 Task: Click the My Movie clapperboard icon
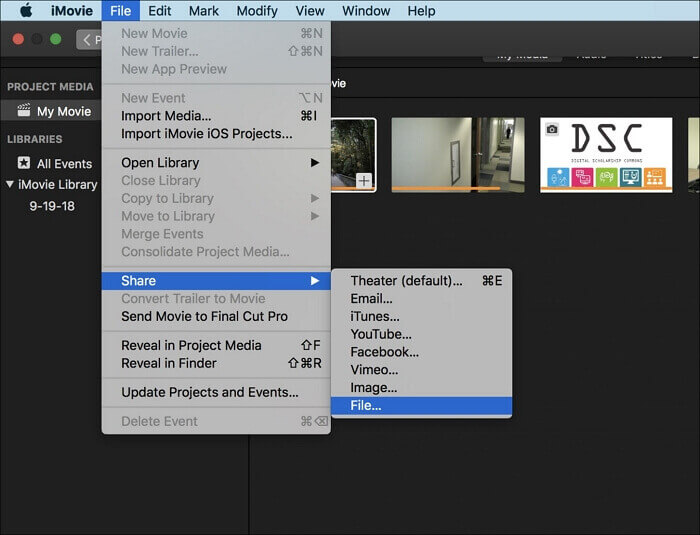(x=23, y=111)
